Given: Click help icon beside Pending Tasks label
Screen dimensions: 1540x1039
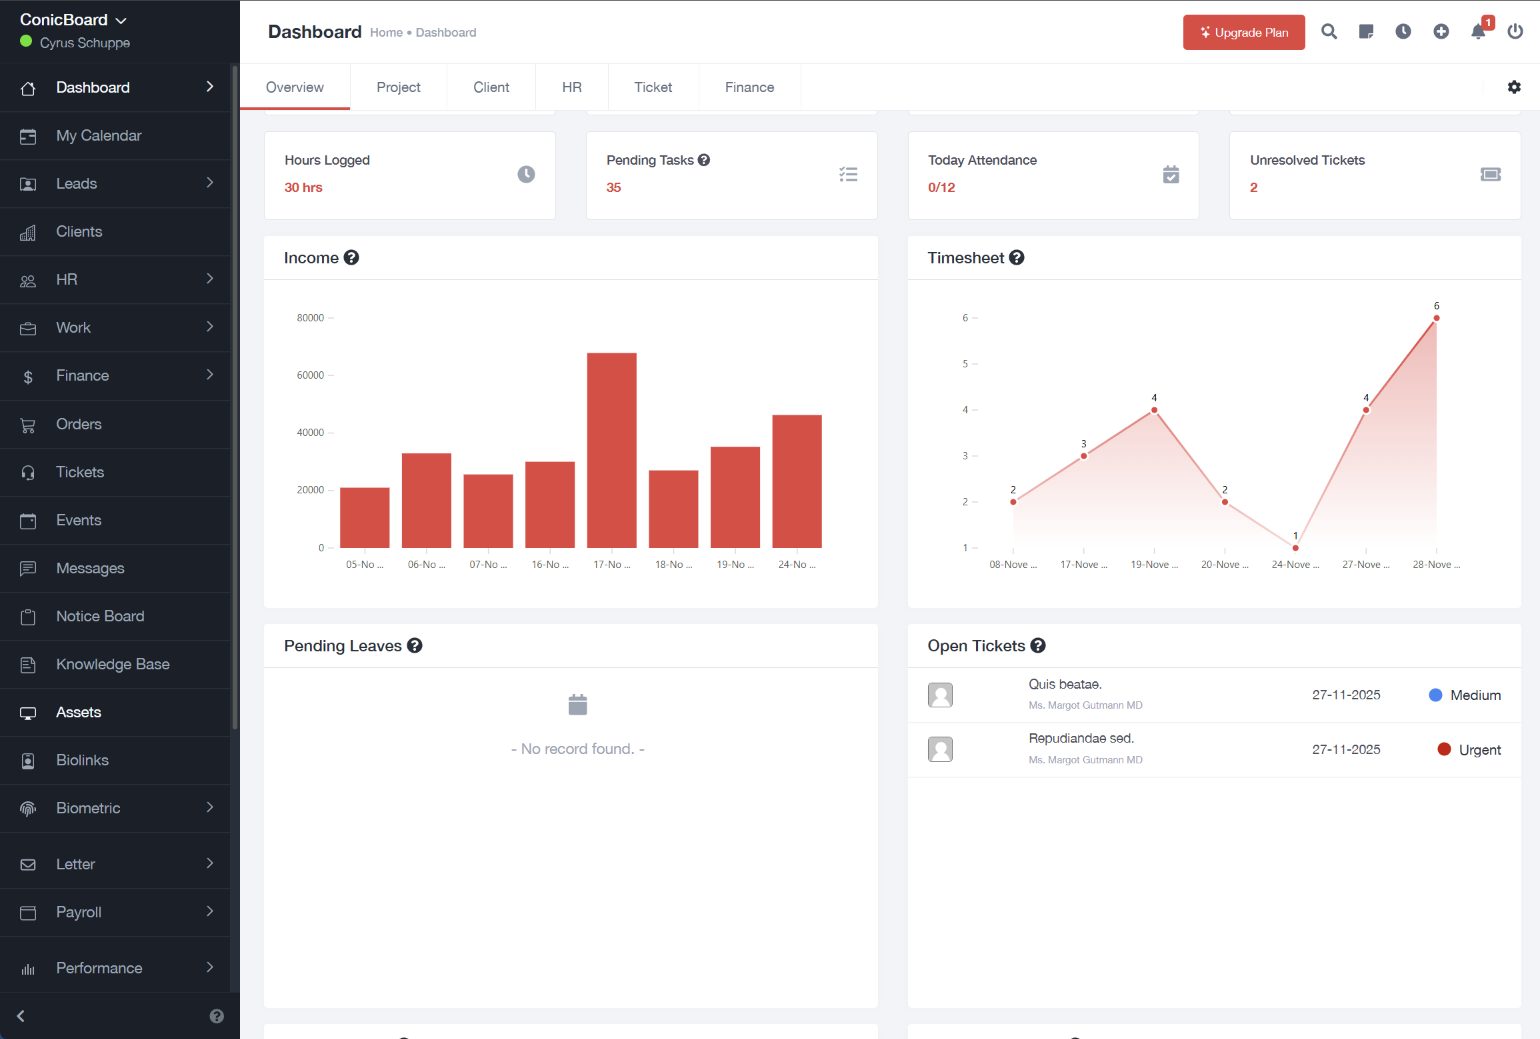Looking at the screenshot, I should pyautogui.click(x=704, y=160).
